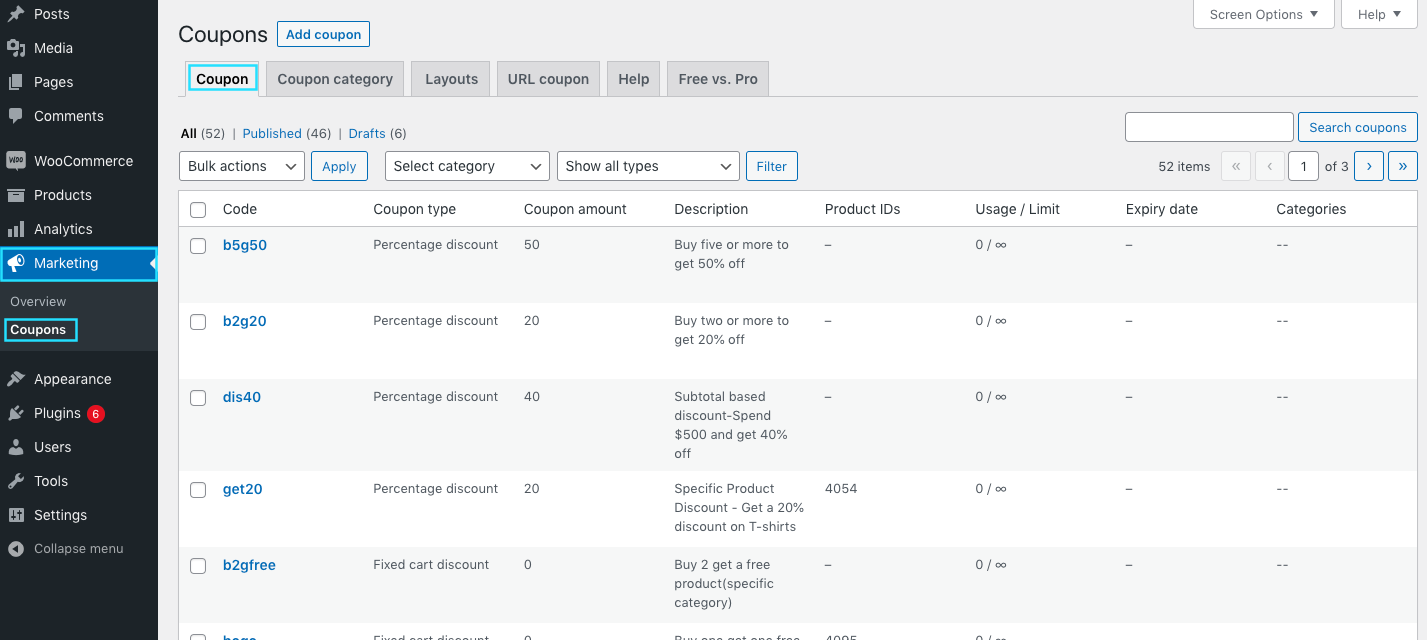
Task: Click the Coupon amount column header
Action: click(575, 209)
